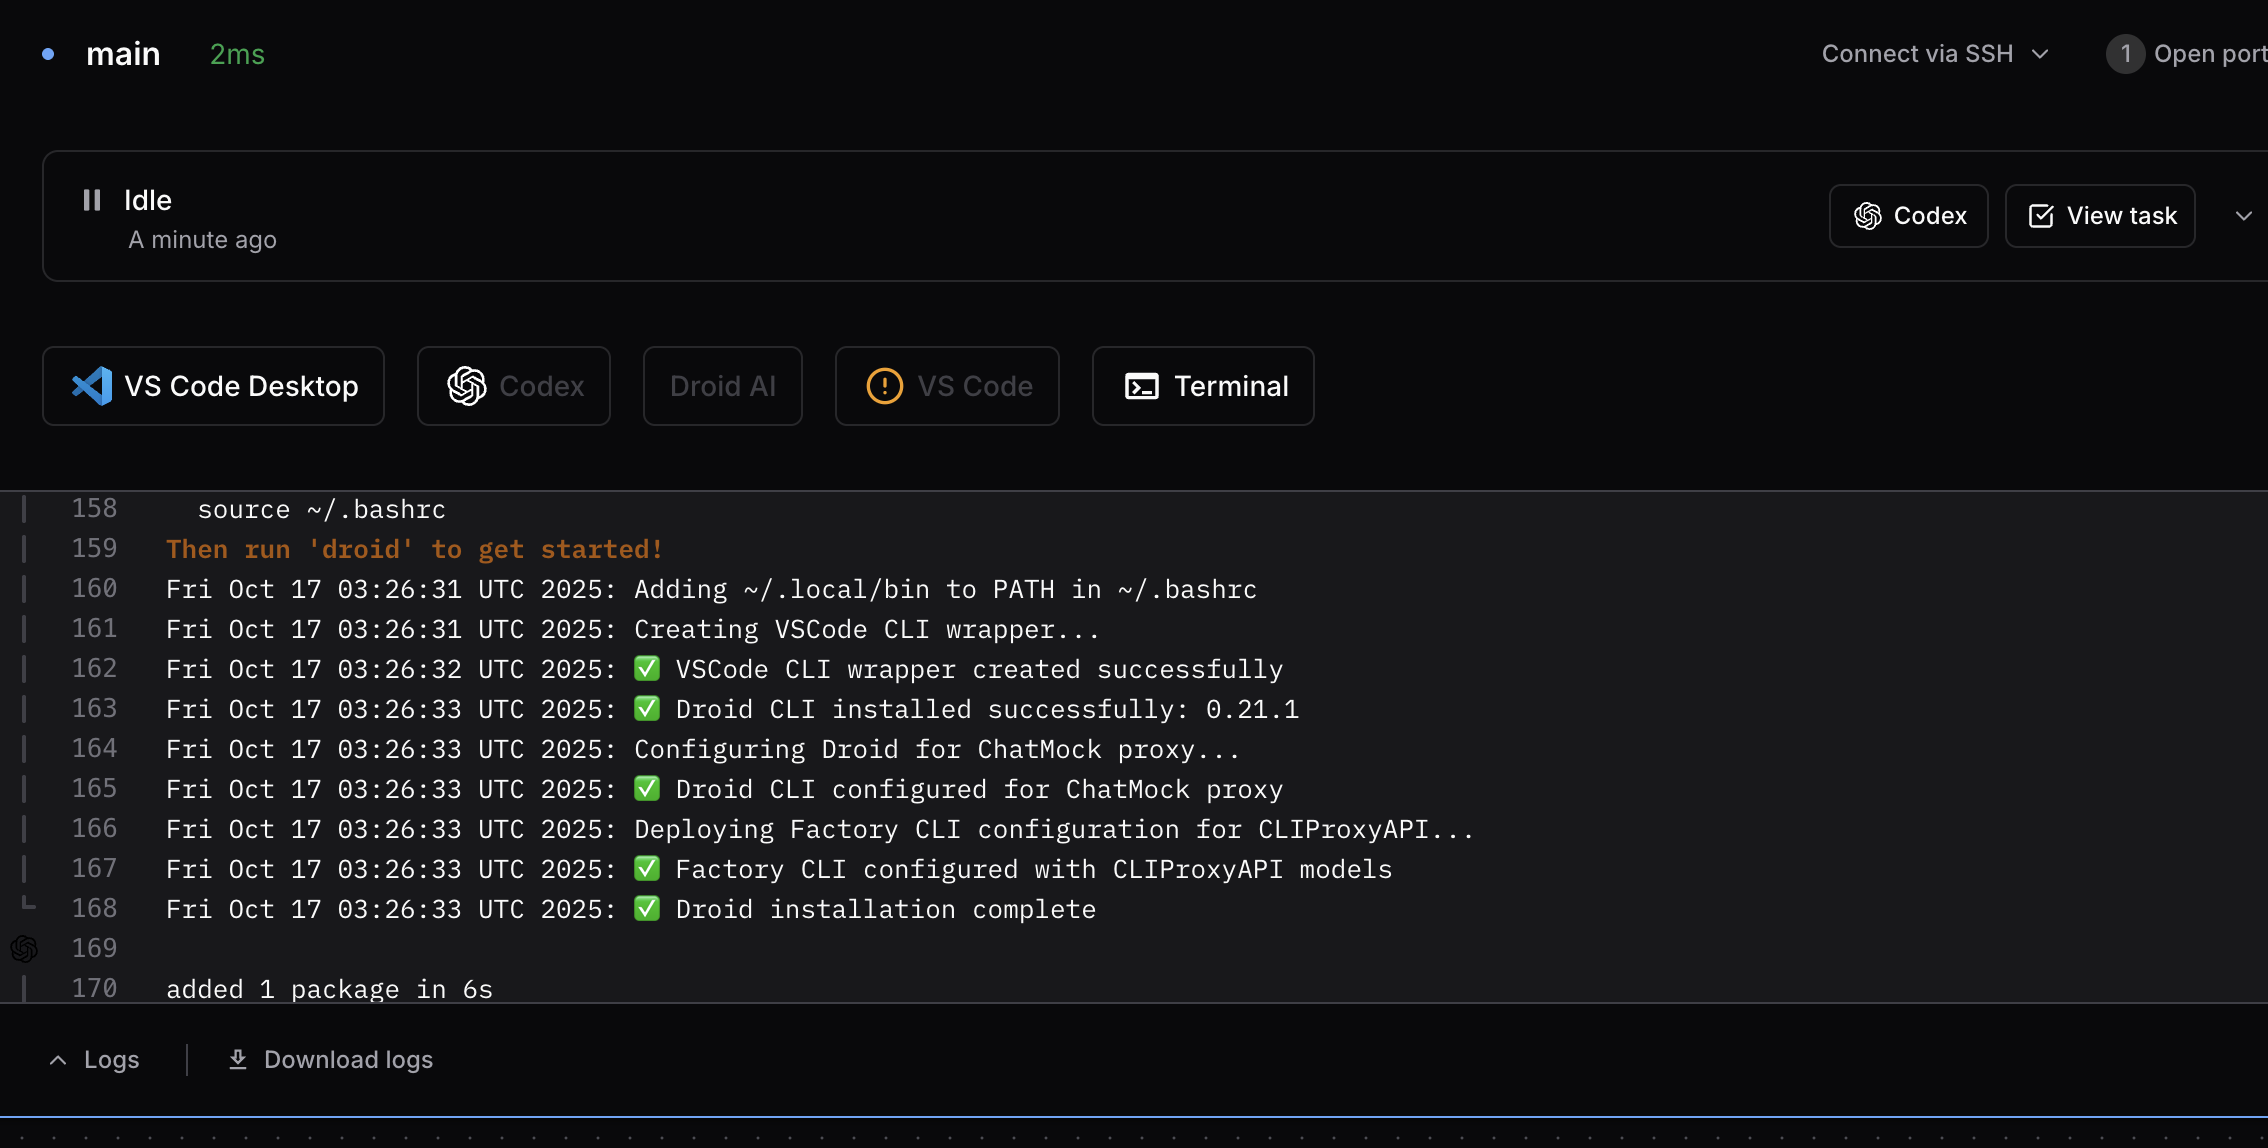The image size is (2268, 1148).
Task: Click the Open ports counter badge
Action: point(2125,54)
